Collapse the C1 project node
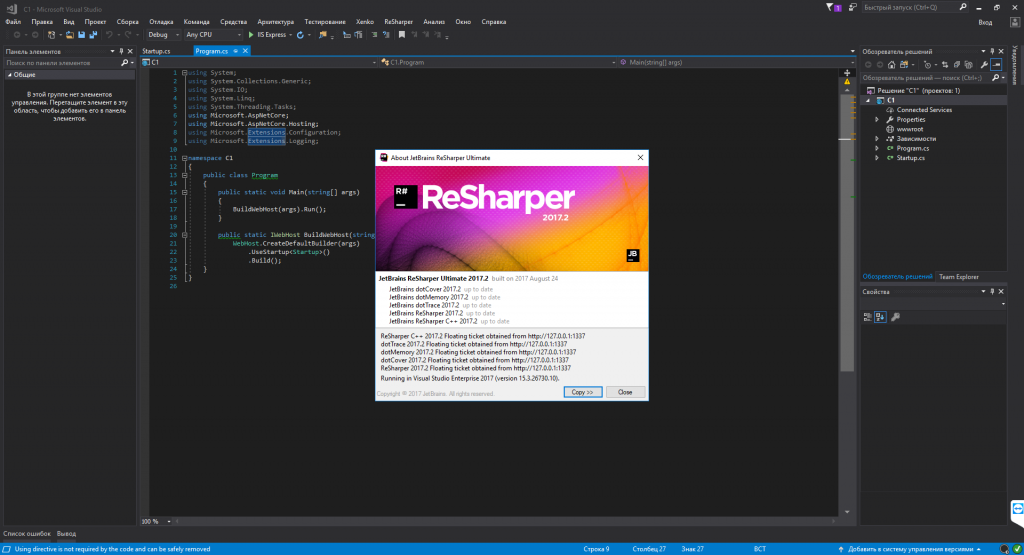The height and width of the screenshot is (555, 1024). click(x=868, y=101)
